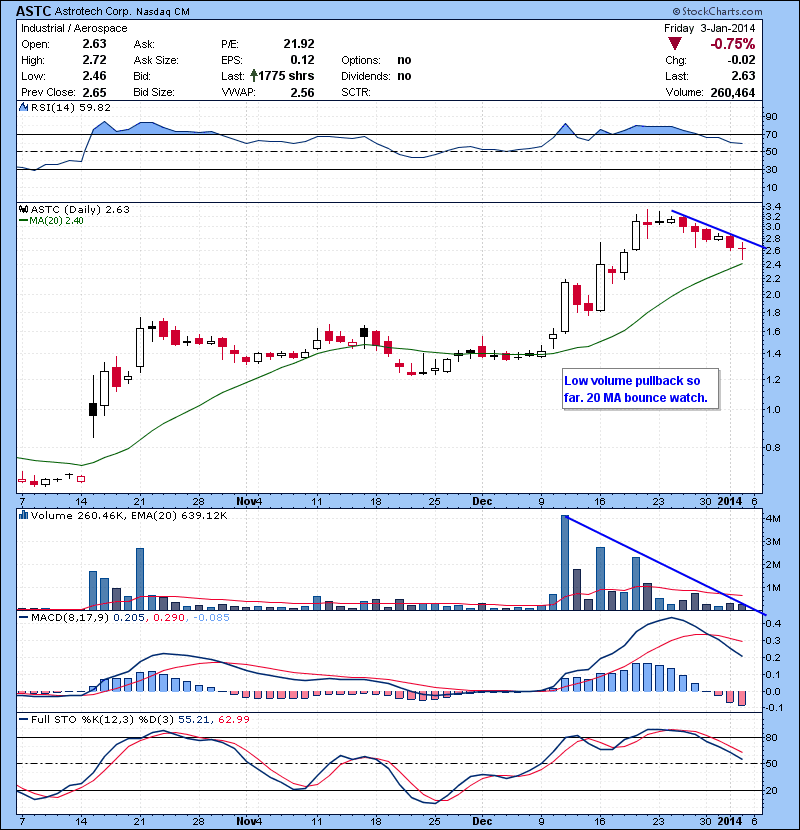
Task: Click the Dec date label under the price chart
Action: pyautogui.click(x=482, y=501)
